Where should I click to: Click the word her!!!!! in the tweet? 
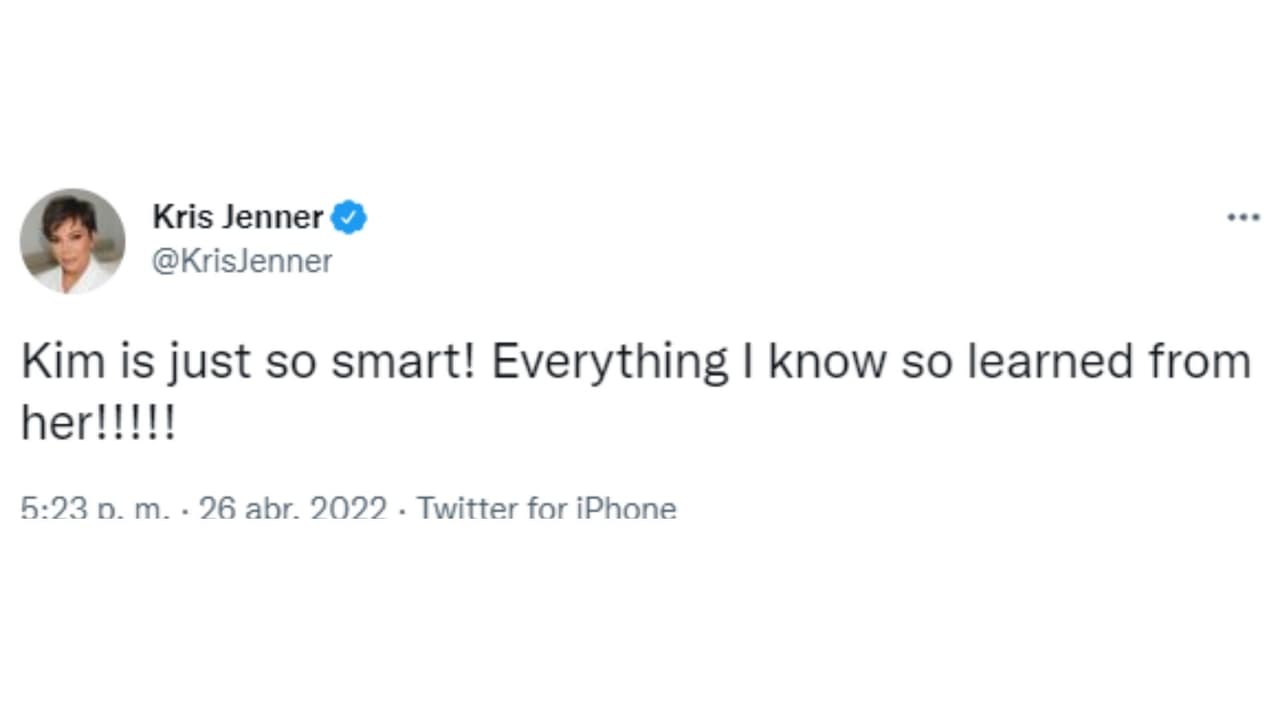[x=98, y=422]
